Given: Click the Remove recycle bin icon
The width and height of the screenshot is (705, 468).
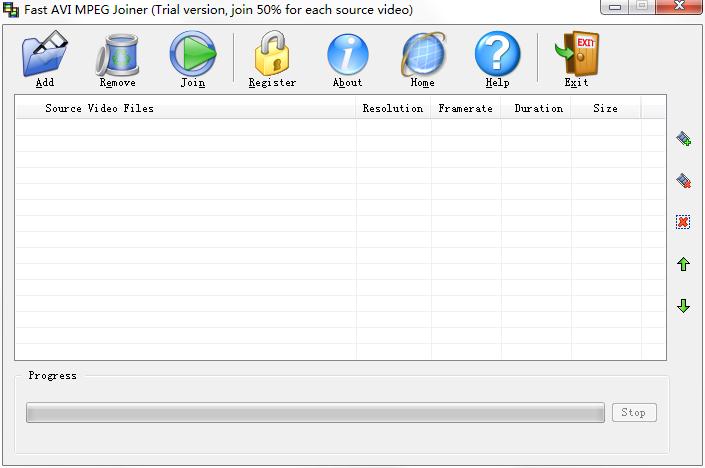Looking at the screenshot, I should pos(117,54).
